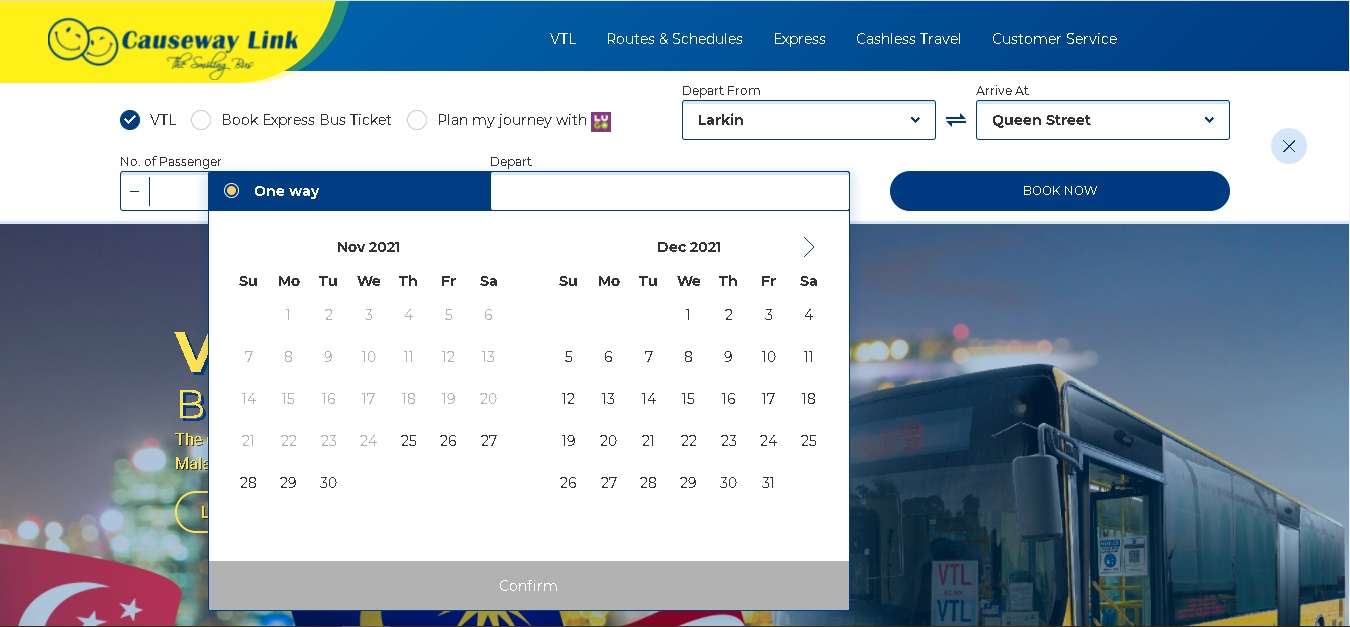
Task: Click the LUGO journey planner icon
Action: [x=601, y=121]
